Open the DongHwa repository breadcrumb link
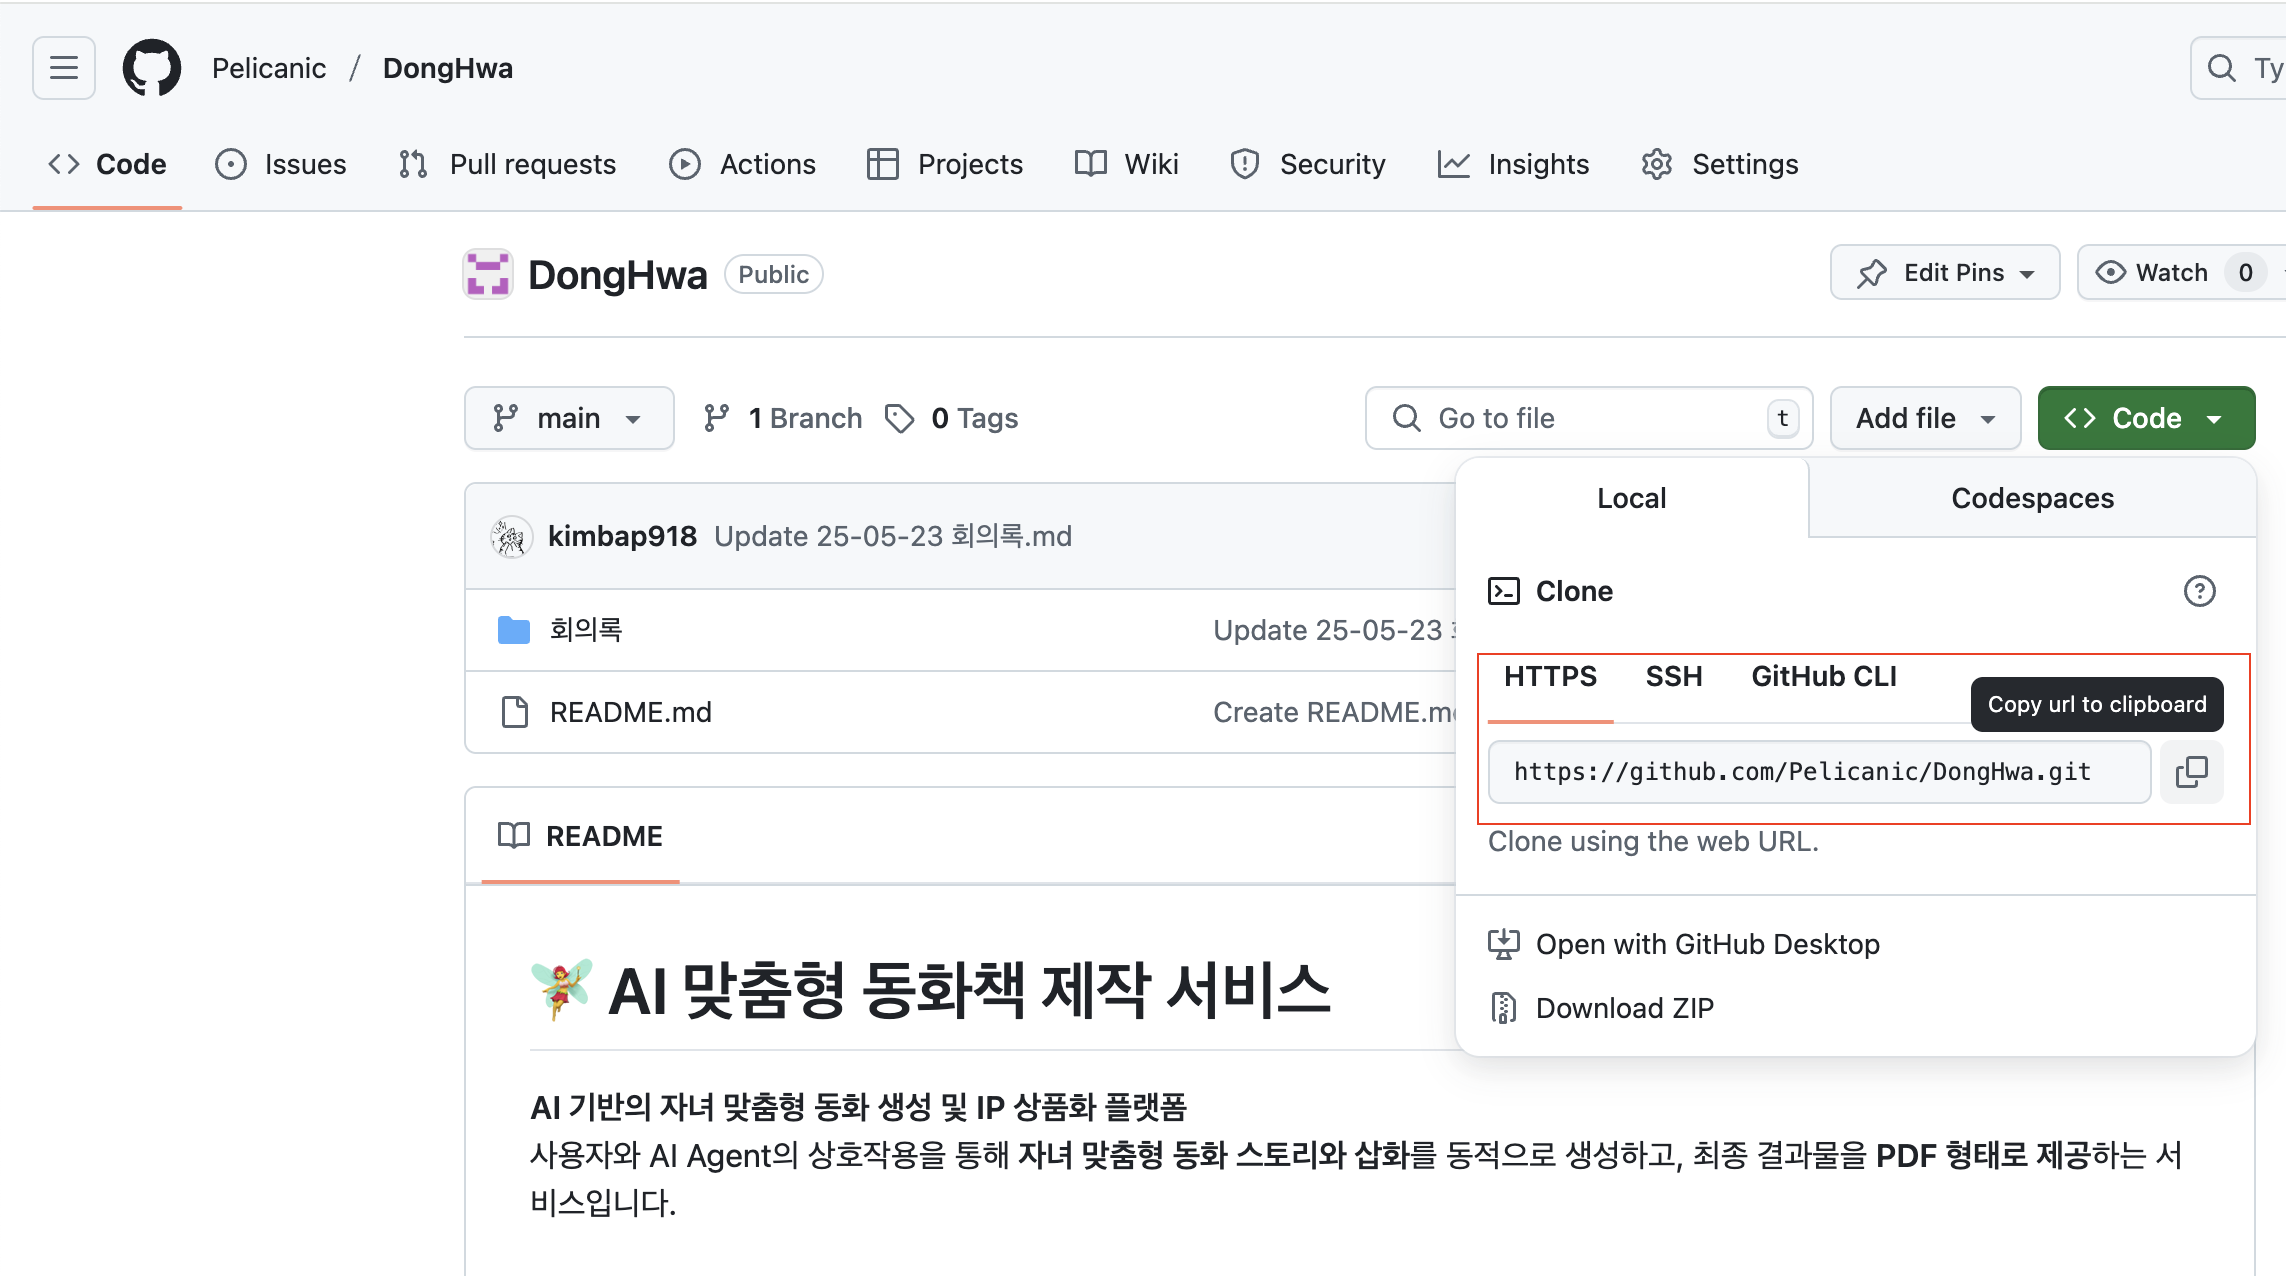This screenshot has width=2286, height=1276. click(448, 68)
